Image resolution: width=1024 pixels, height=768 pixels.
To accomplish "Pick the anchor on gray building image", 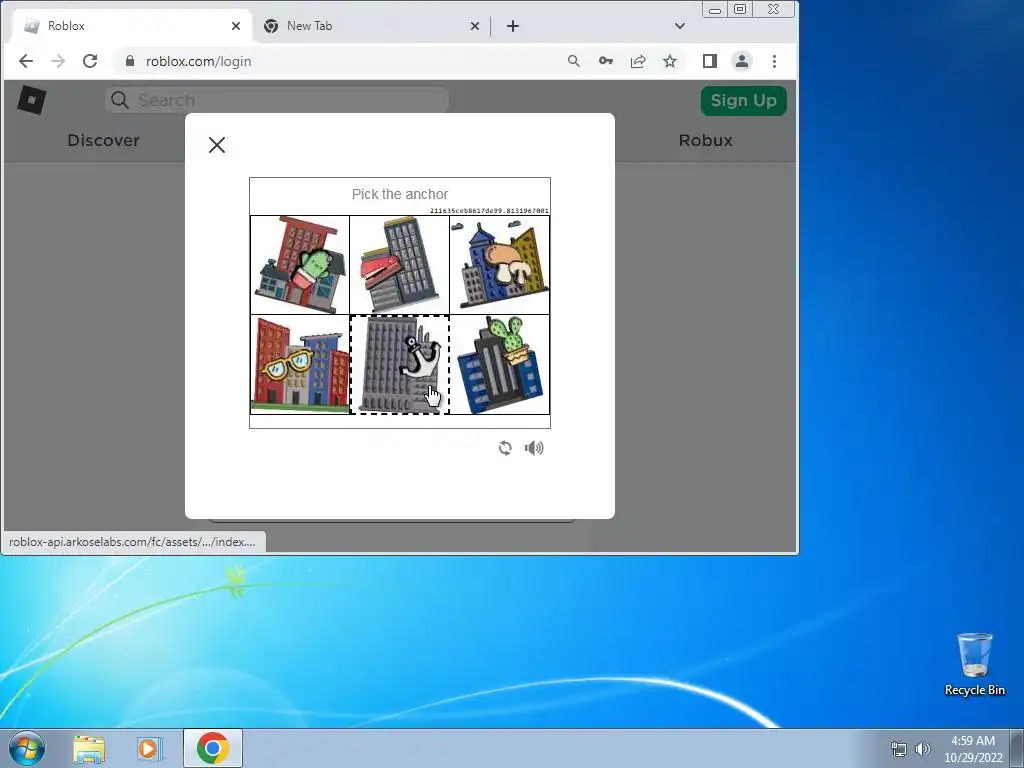I will point(400,364).
